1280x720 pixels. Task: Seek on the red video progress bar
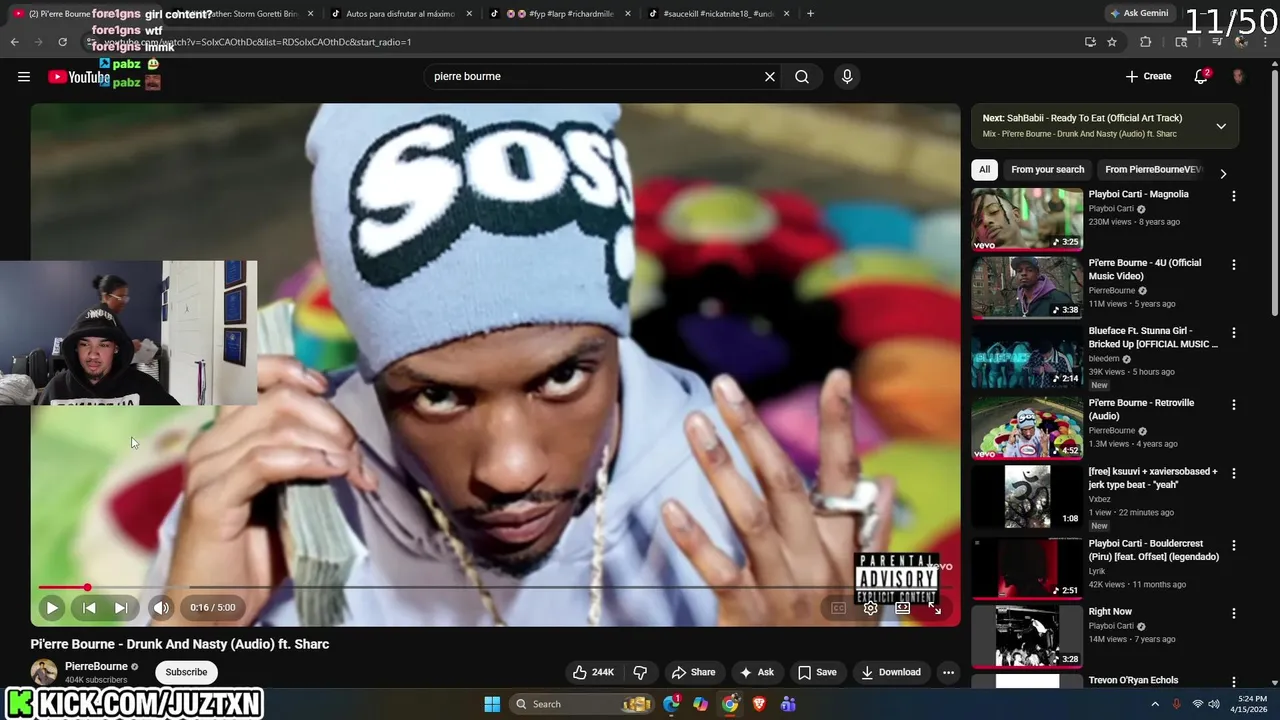point(495,587)
